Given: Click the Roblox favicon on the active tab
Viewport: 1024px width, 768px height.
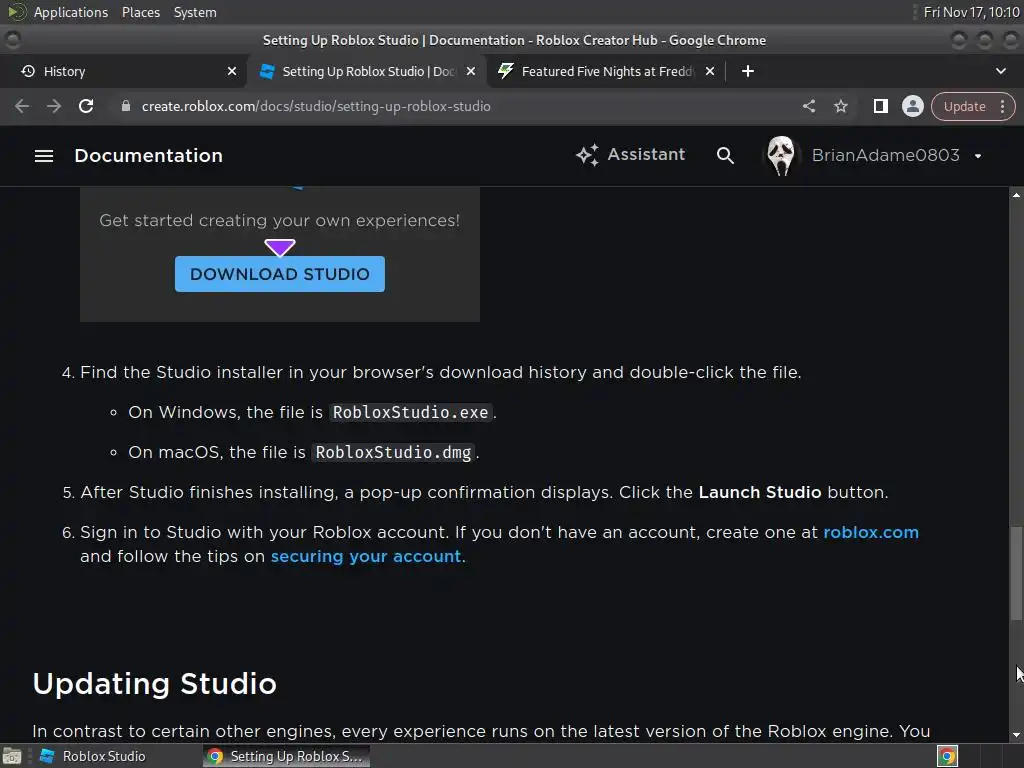Looking at the screenshot, I should 266,71.
